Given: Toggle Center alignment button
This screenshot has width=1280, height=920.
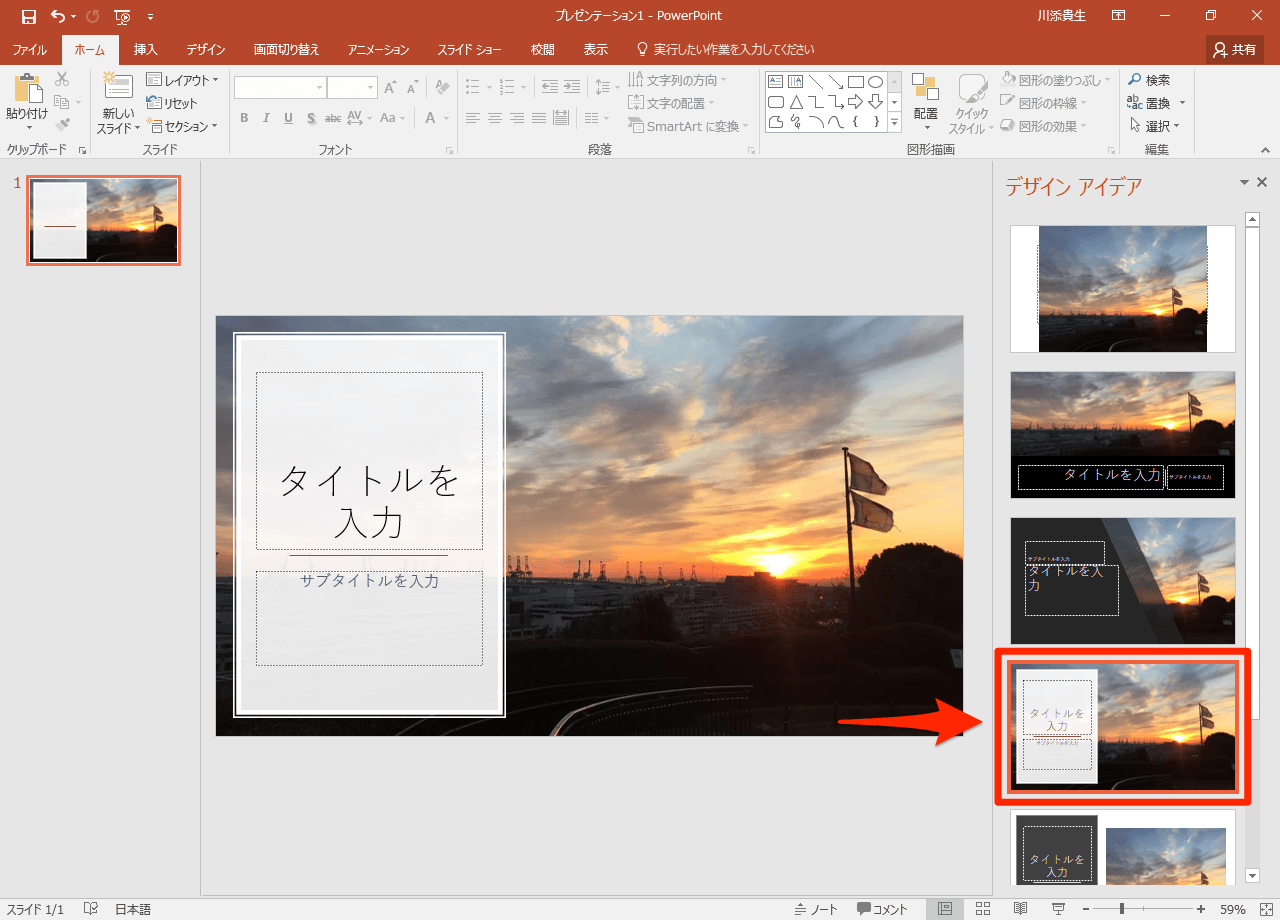Looking at the screenshot, I should [x=495, y=118].
